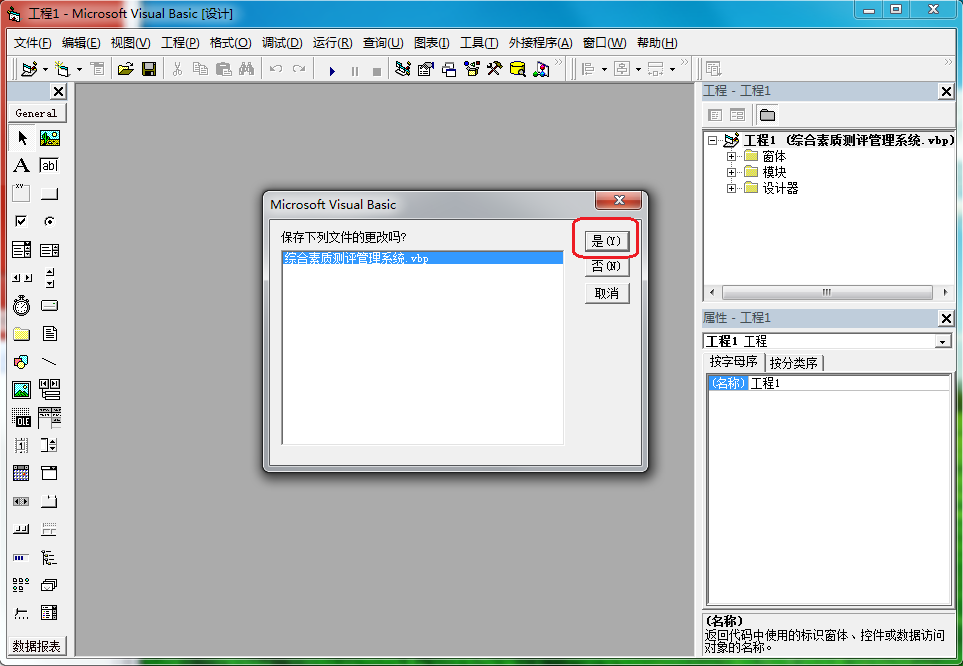
Task: Open the 文件(F) menu
Action: (x=33, y=42)
